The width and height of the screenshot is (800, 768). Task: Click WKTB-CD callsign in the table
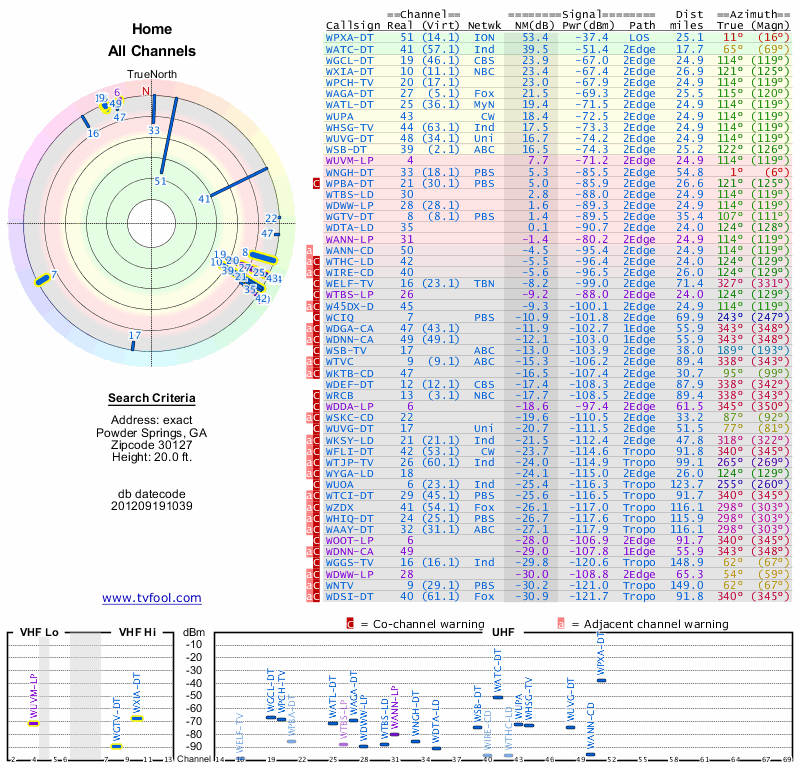coord(349,373)
